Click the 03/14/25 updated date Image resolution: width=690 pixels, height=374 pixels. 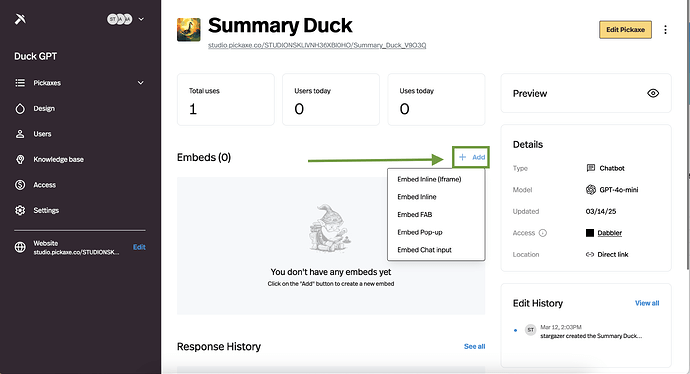[x=601, y=211]
